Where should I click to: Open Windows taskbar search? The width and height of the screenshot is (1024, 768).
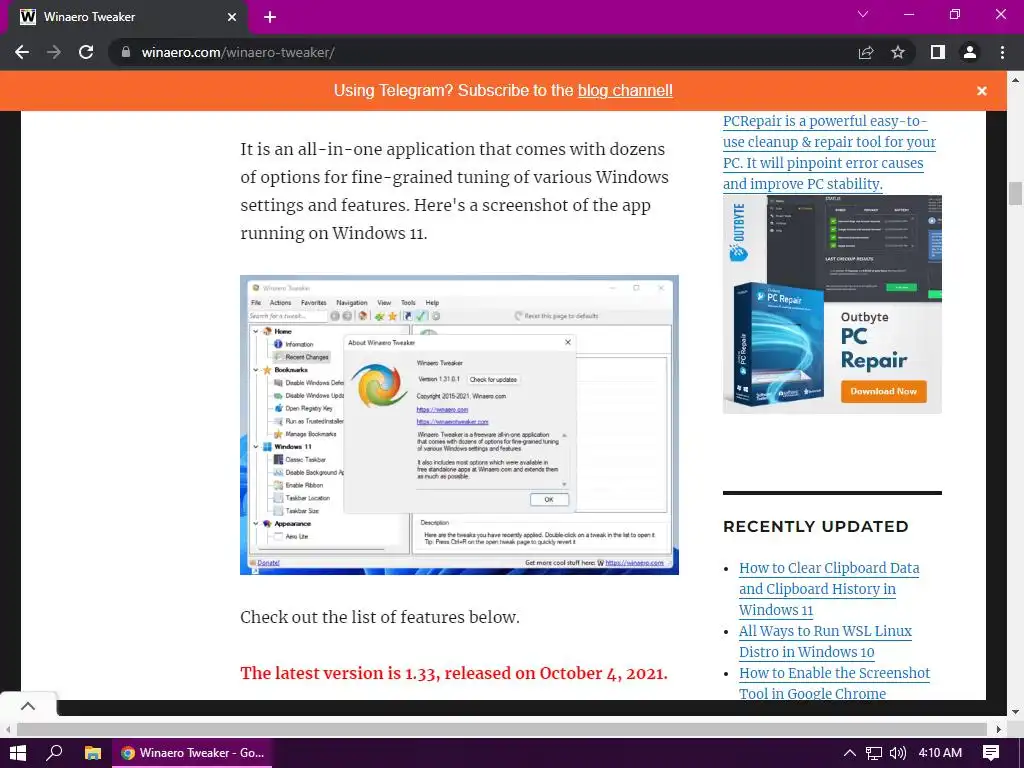click(x=54, y=753)
